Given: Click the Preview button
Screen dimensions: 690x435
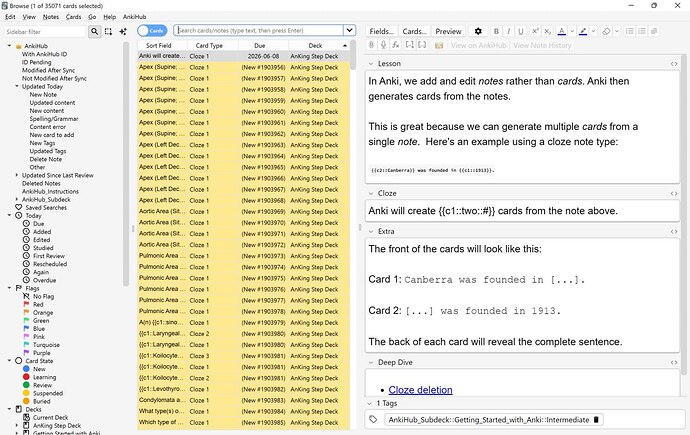Looking at the screenshot, I should pyautogui.click(x=448, y=31).
